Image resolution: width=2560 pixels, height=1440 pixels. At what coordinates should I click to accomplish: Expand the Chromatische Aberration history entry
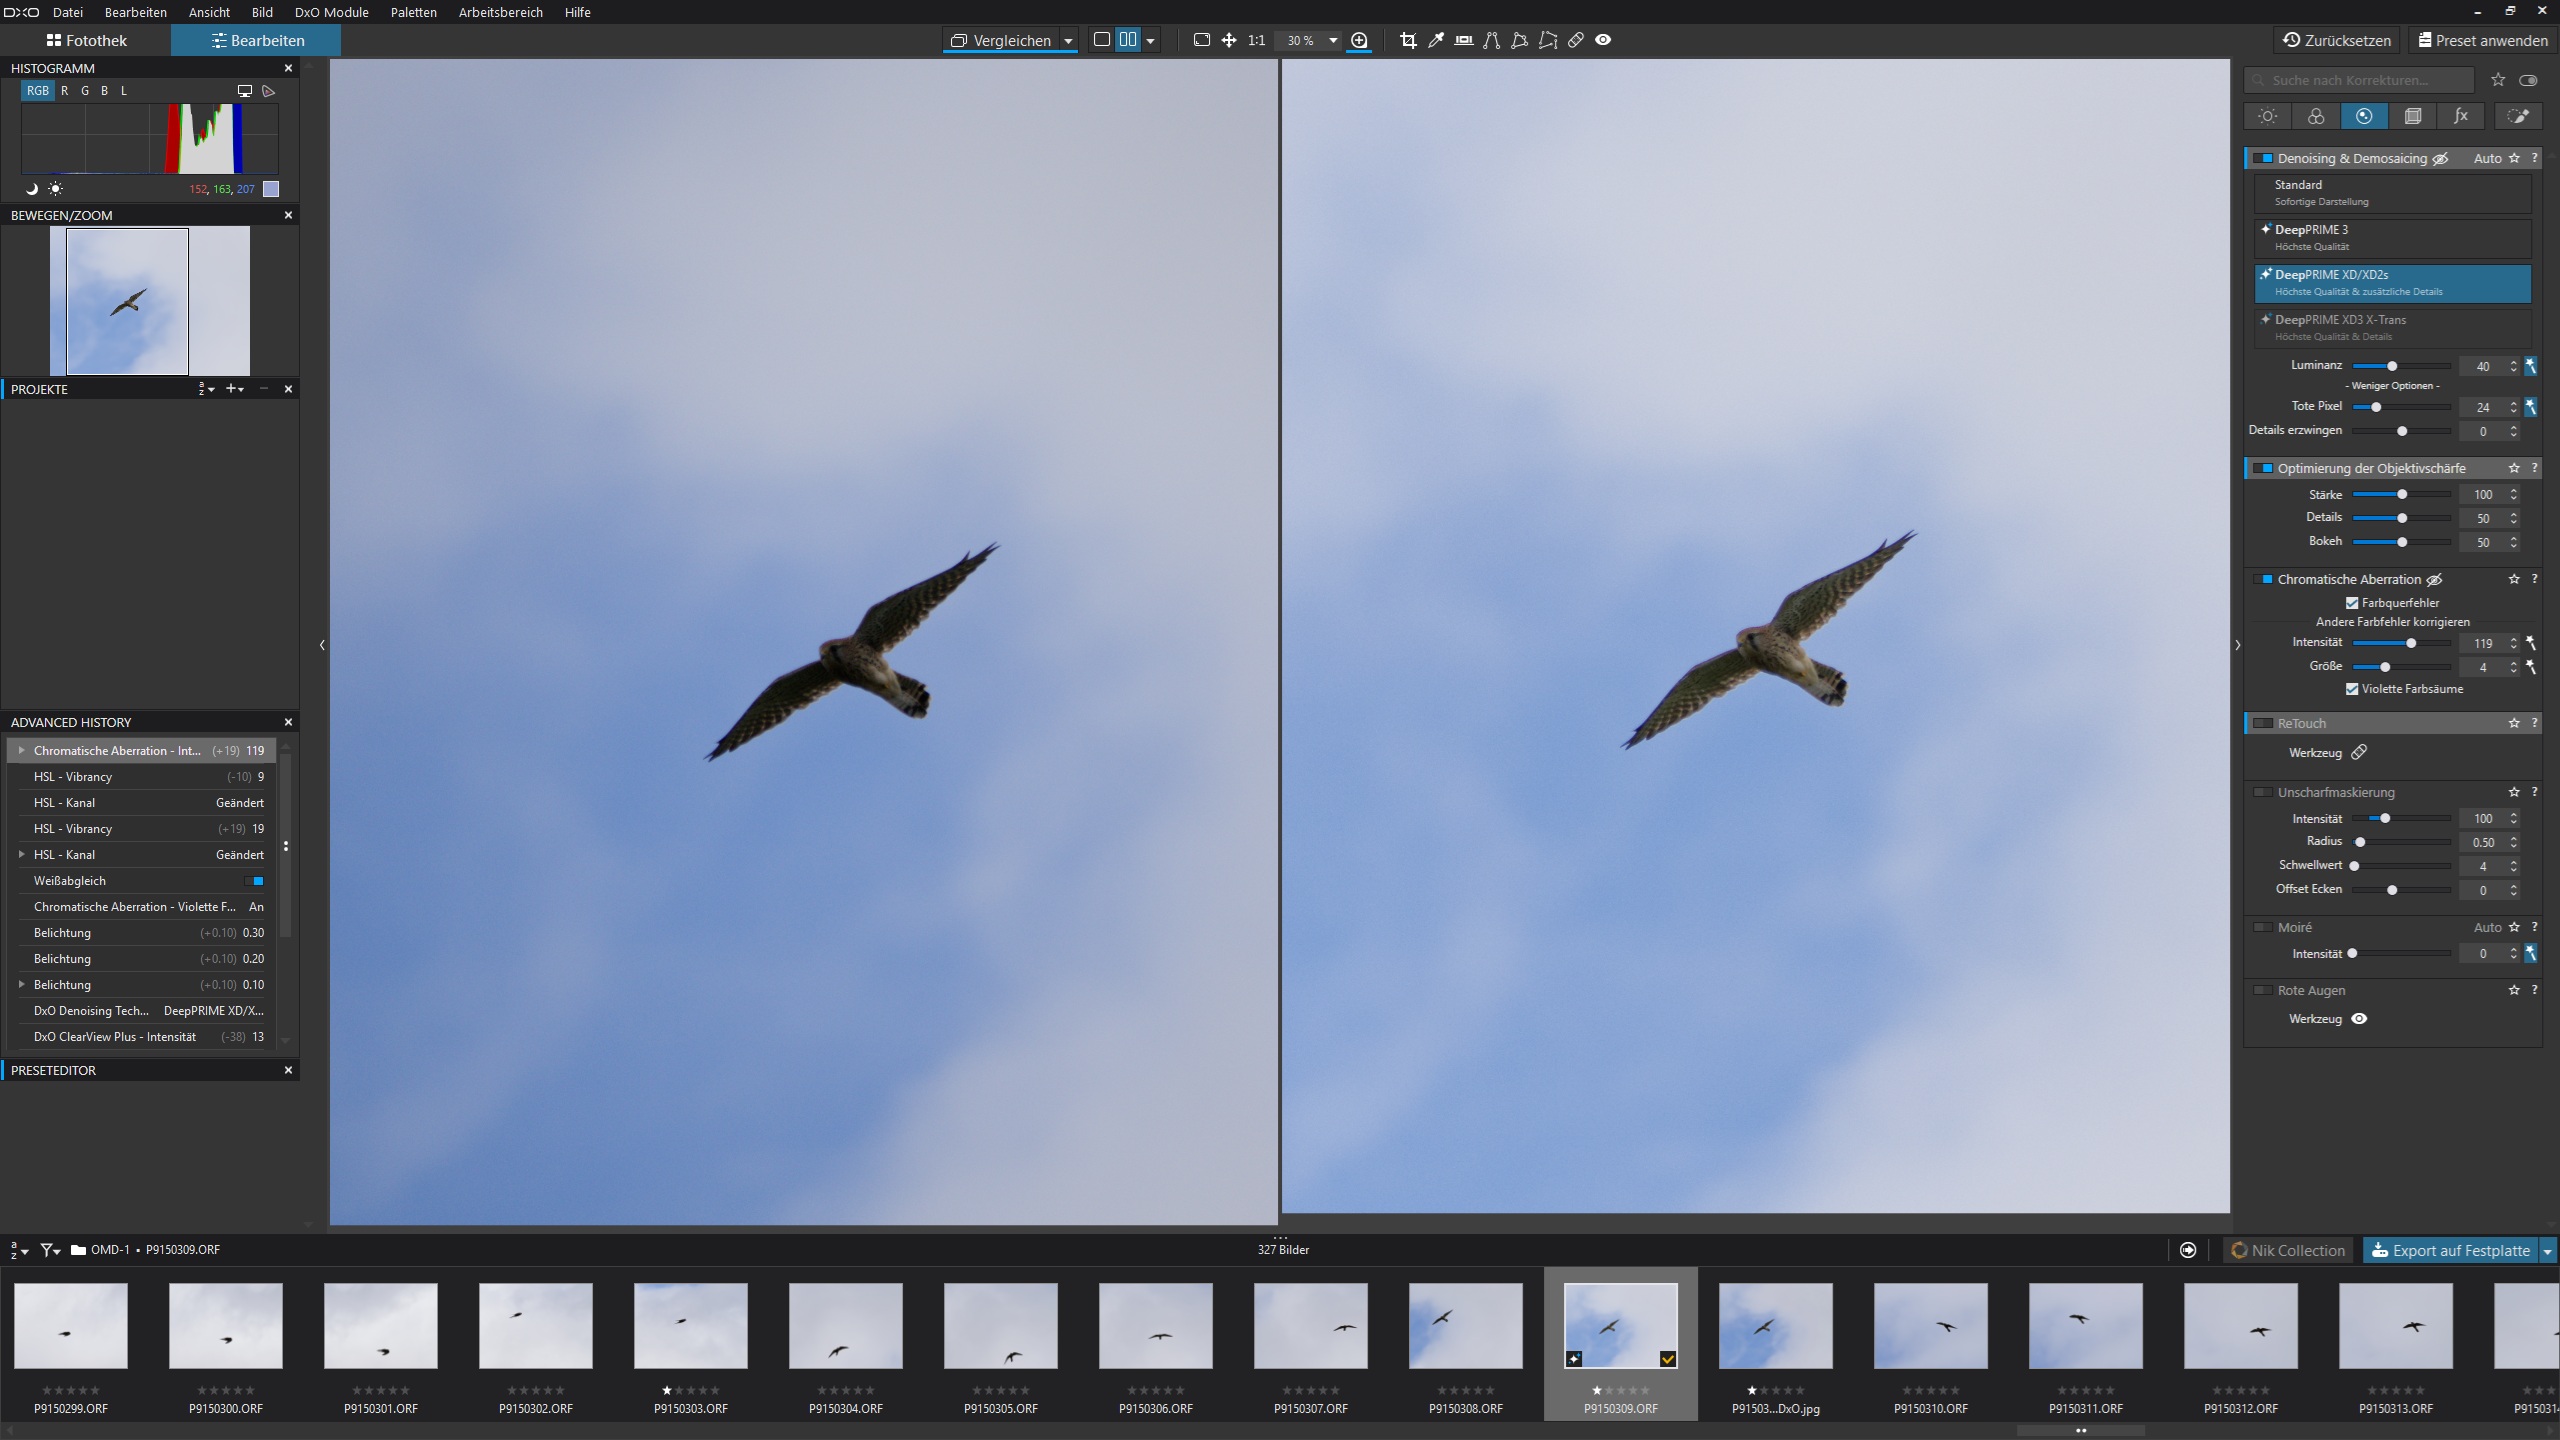click(x=22, y=750)
